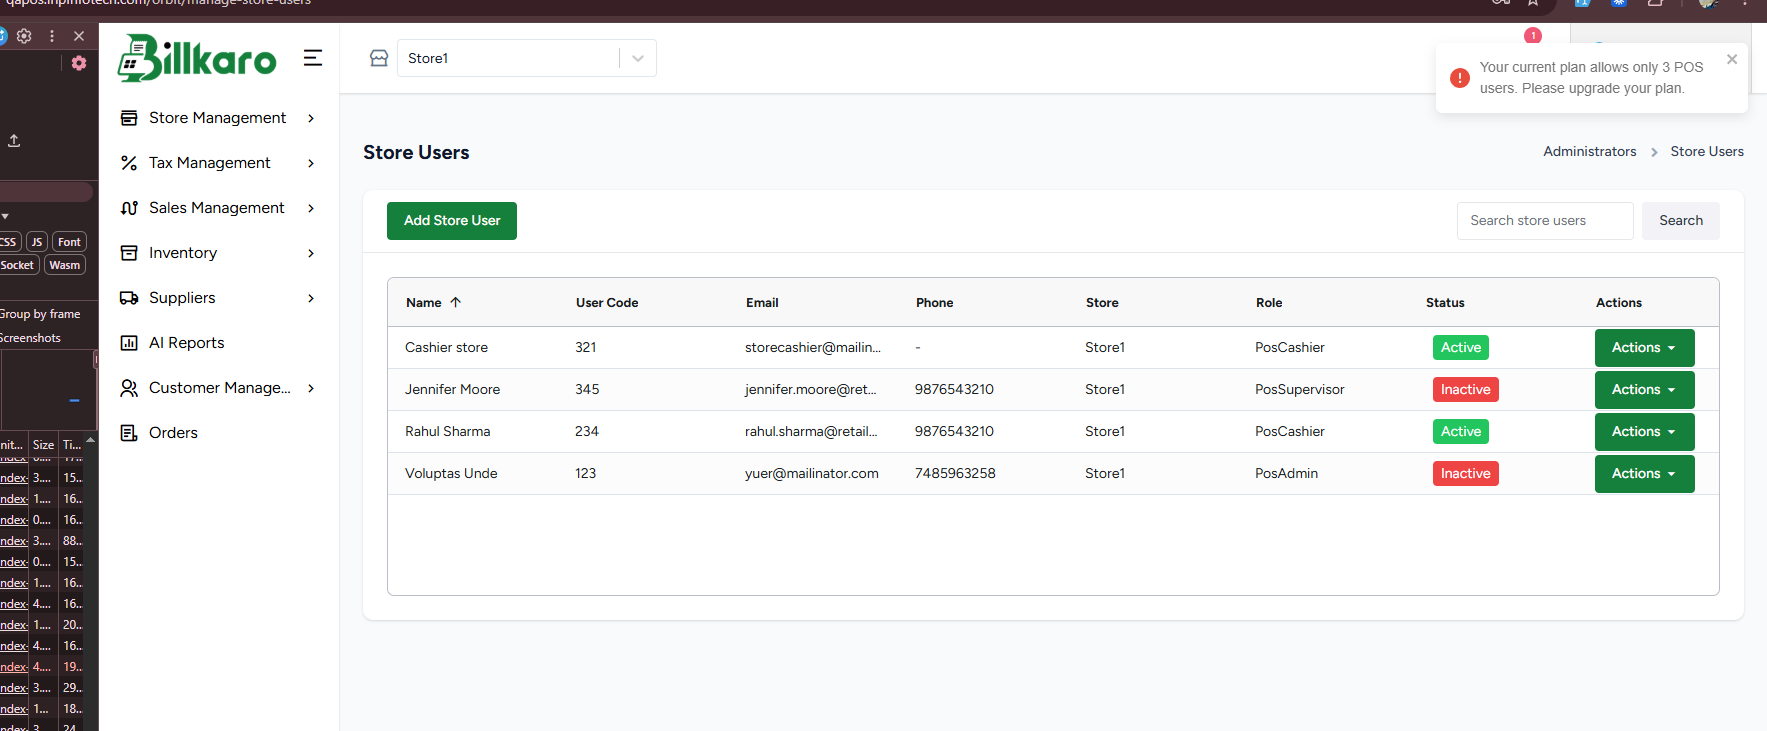Viewport: 1767px width, 731px height.
Task: Click the Sales Management icon in the sidebar
Action: [129, 208]
